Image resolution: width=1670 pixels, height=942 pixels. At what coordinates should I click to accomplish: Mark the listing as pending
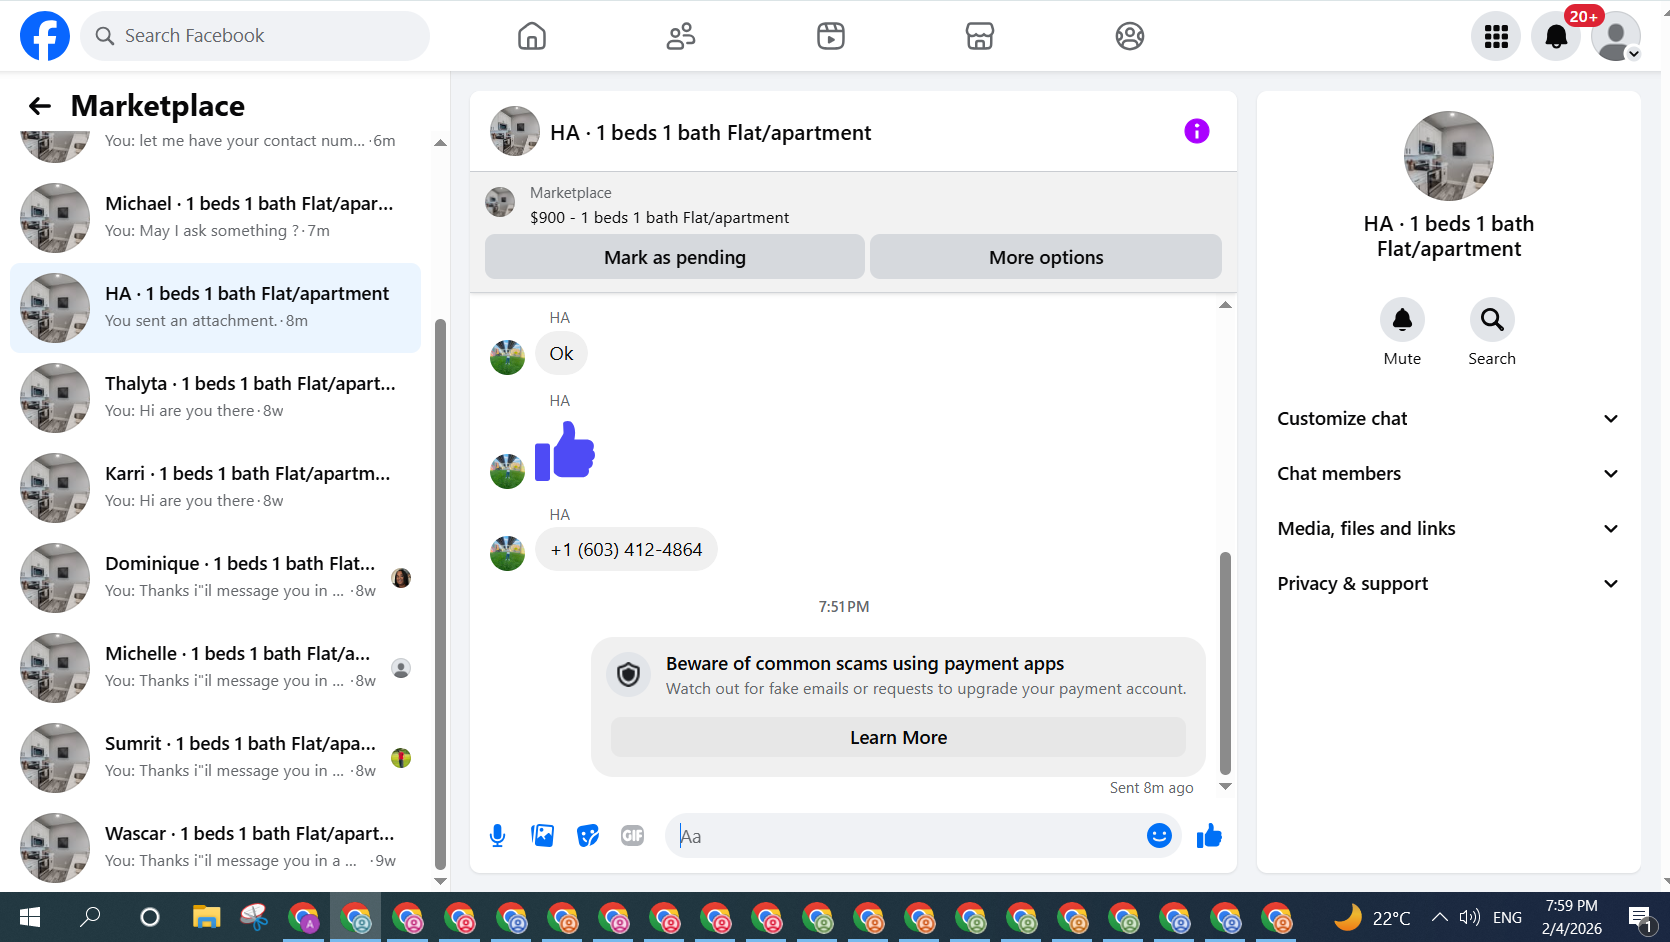pos(675,257)
